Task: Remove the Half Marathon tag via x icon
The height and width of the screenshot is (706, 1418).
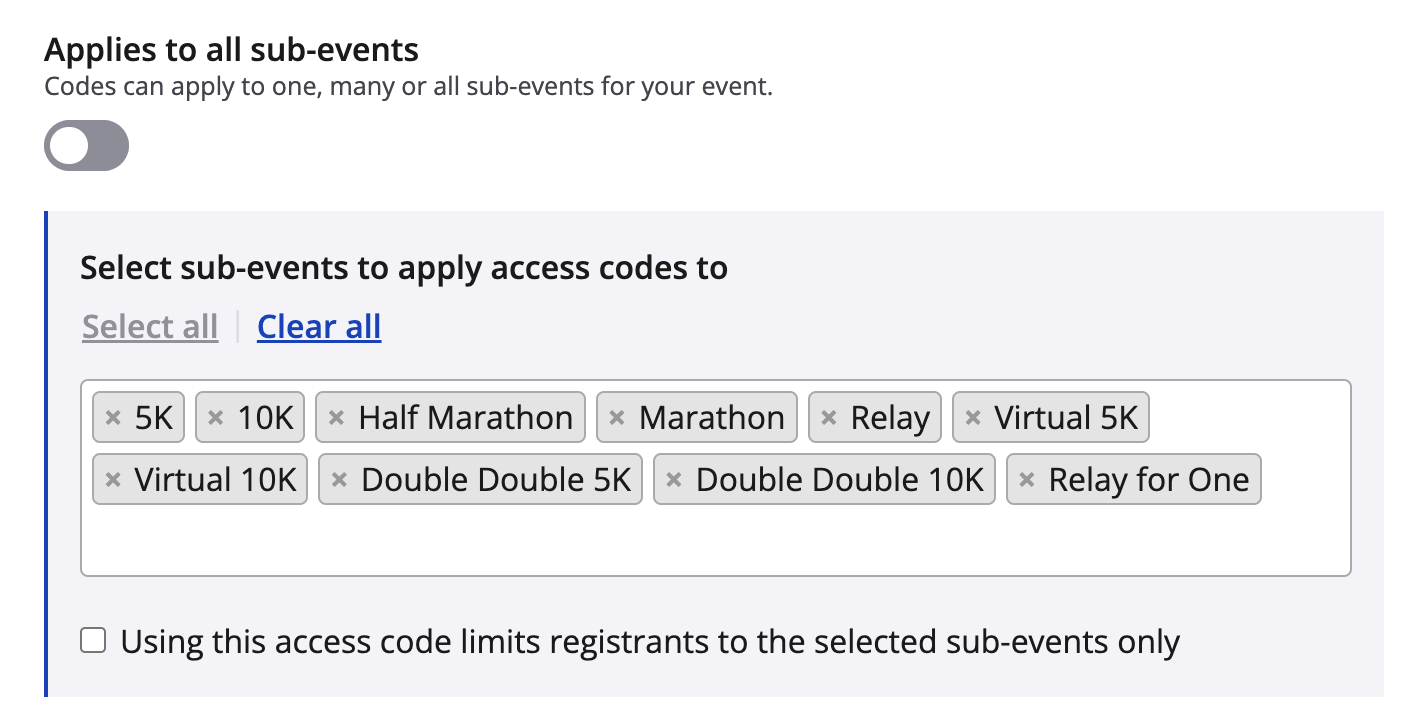Action: [337, 417]
